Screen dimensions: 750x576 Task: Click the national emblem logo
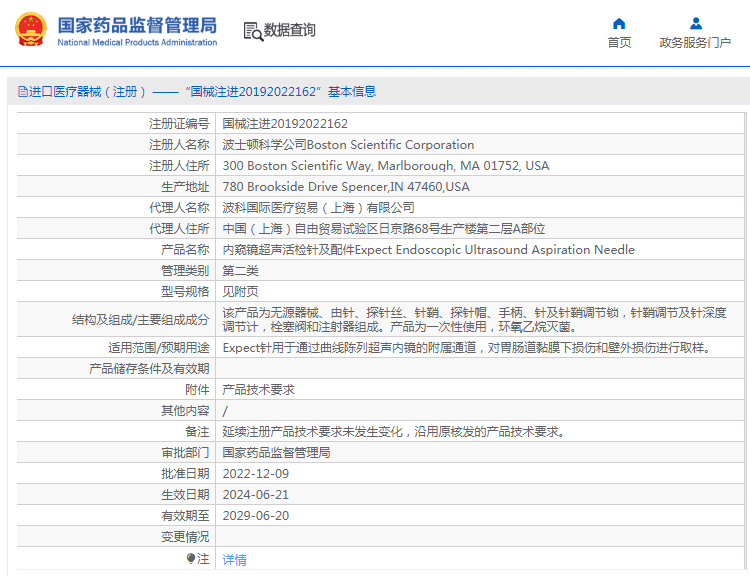31,29
